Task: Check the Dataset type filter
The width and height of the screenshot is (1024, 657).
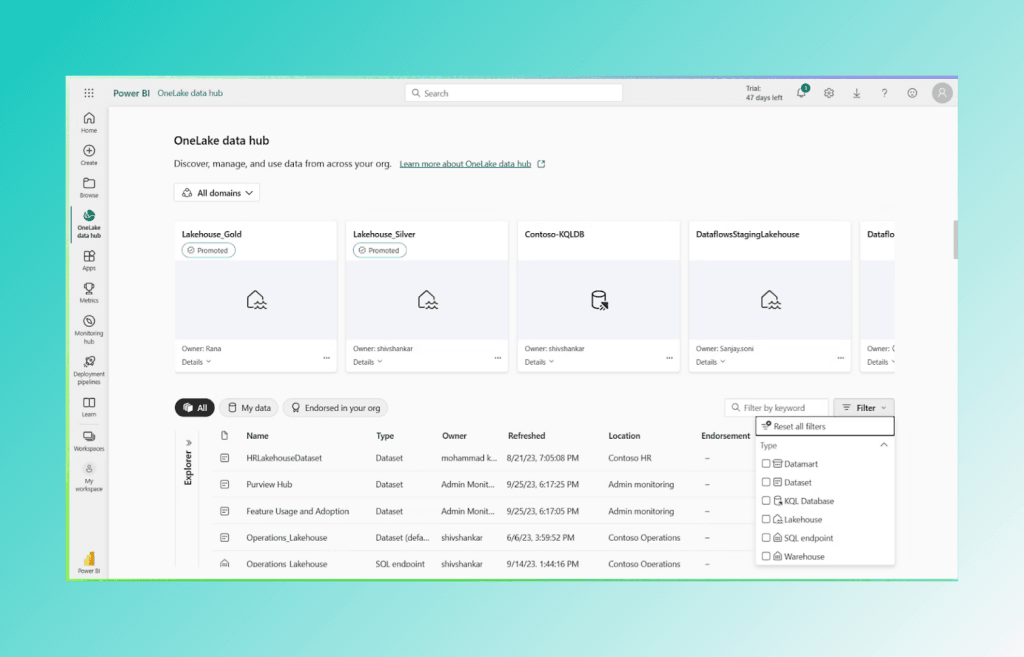Action: coord(766,482)
